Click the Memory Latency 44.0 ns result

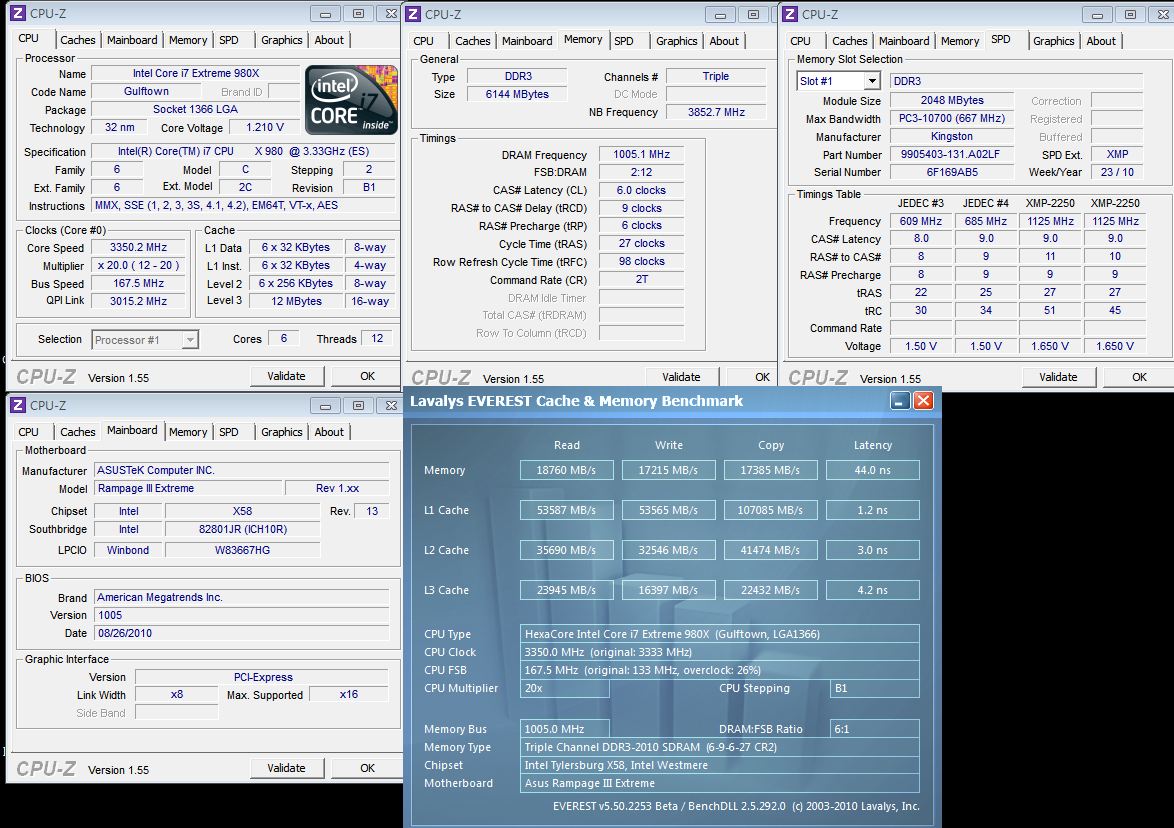click(872, 470)
